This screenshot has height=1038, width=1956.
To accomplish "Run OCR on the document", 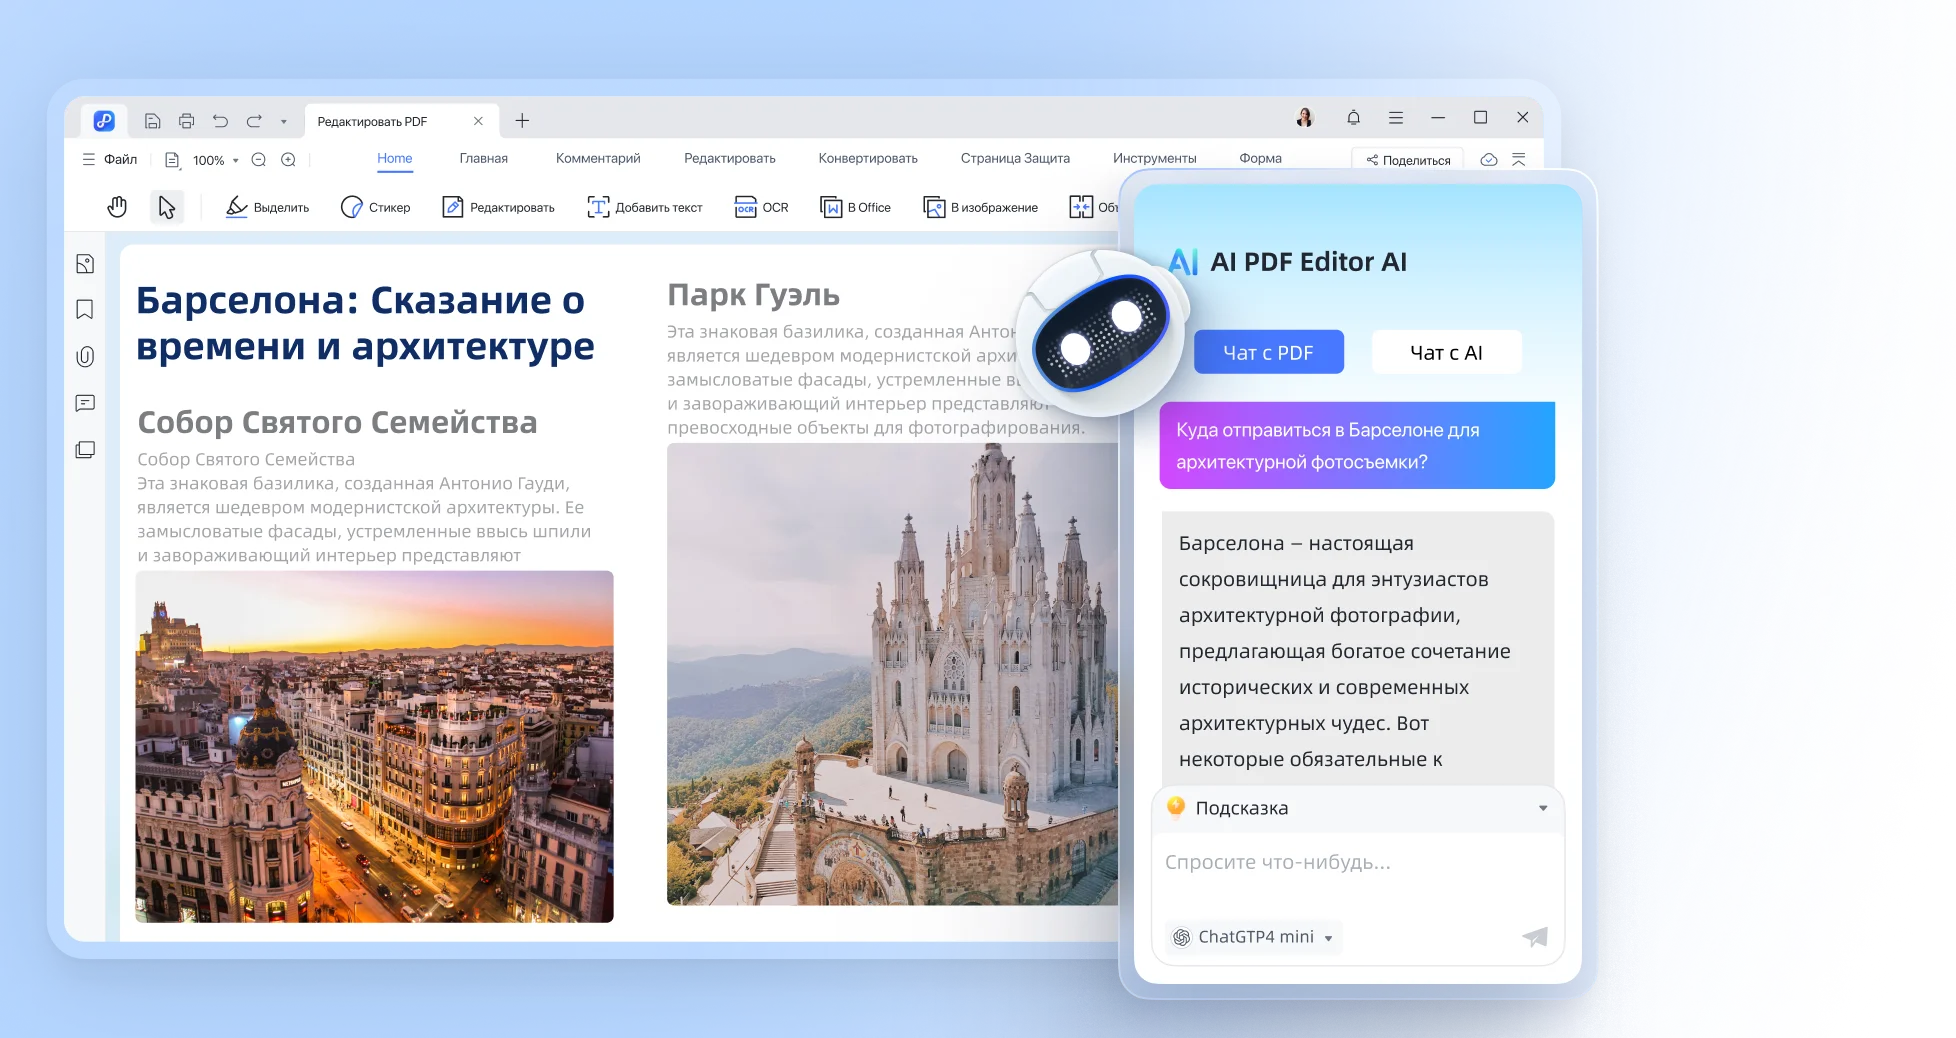I will [x=762, y=207].
